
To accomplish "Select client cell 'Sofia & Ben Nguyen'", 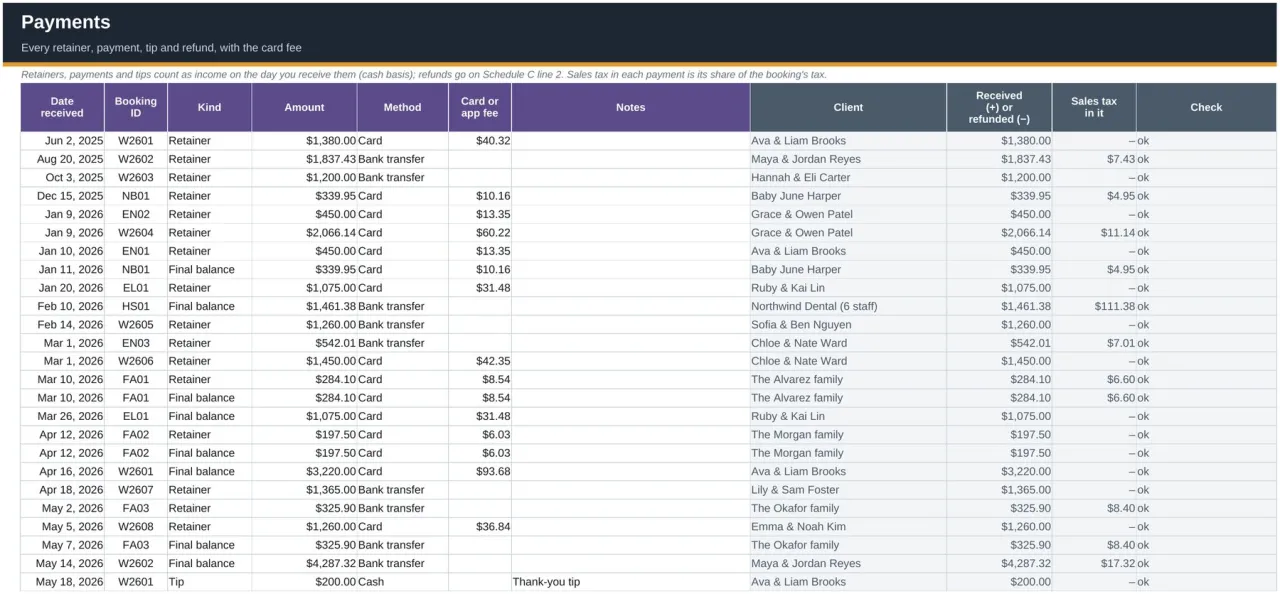I will [848, 324].
